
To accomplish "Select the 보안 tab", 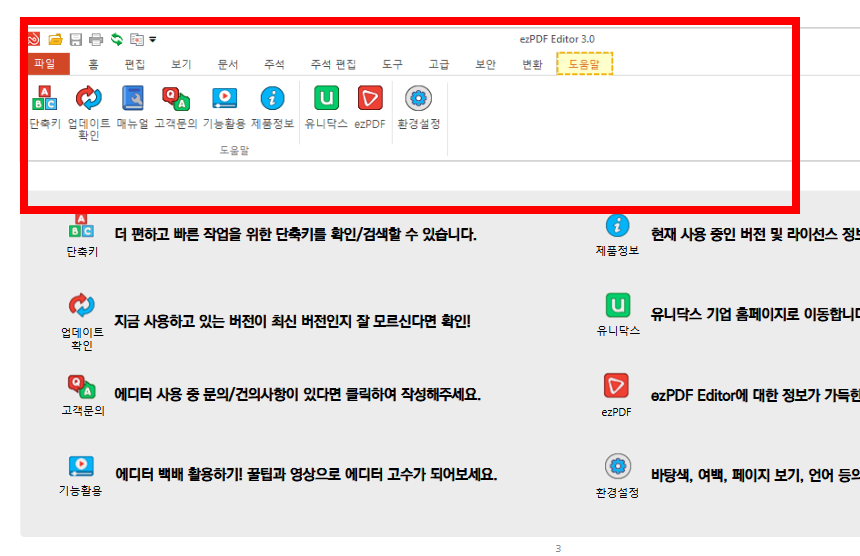I will [x=485, y=64].
